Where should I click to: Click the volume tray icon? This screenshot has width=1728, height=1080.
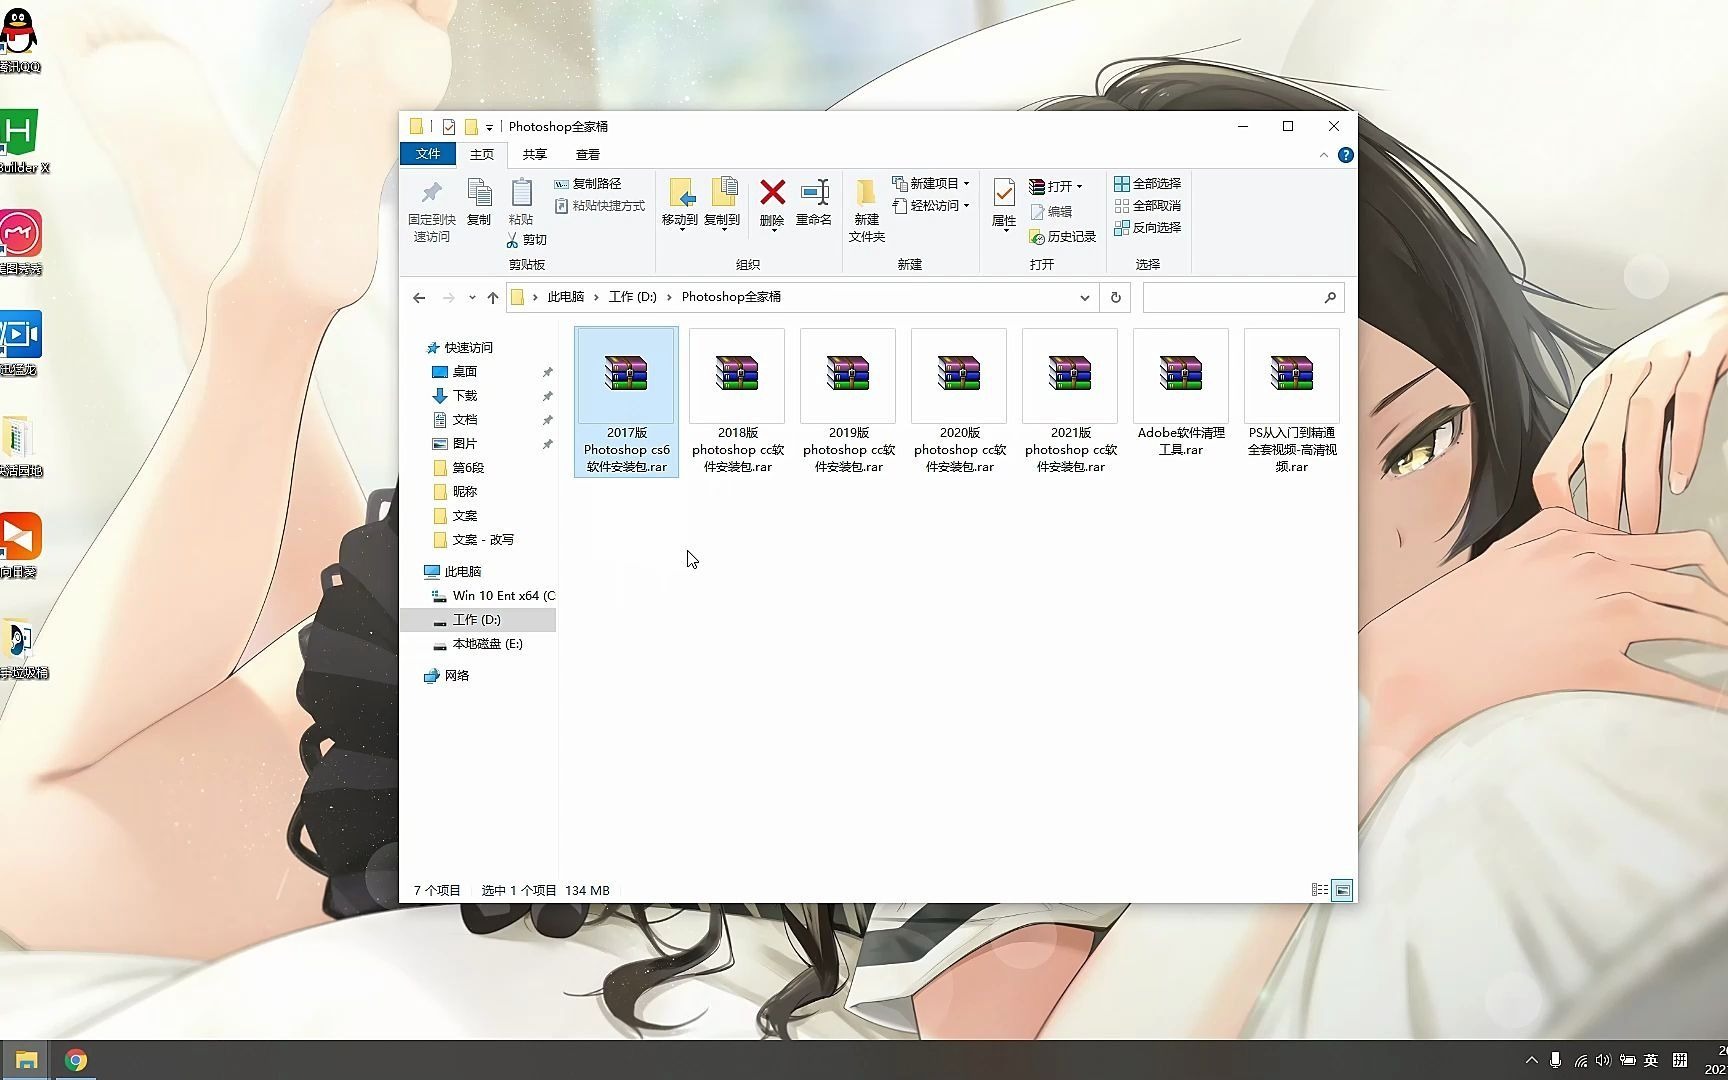pyautogui.click(x=1603, y=1060)
